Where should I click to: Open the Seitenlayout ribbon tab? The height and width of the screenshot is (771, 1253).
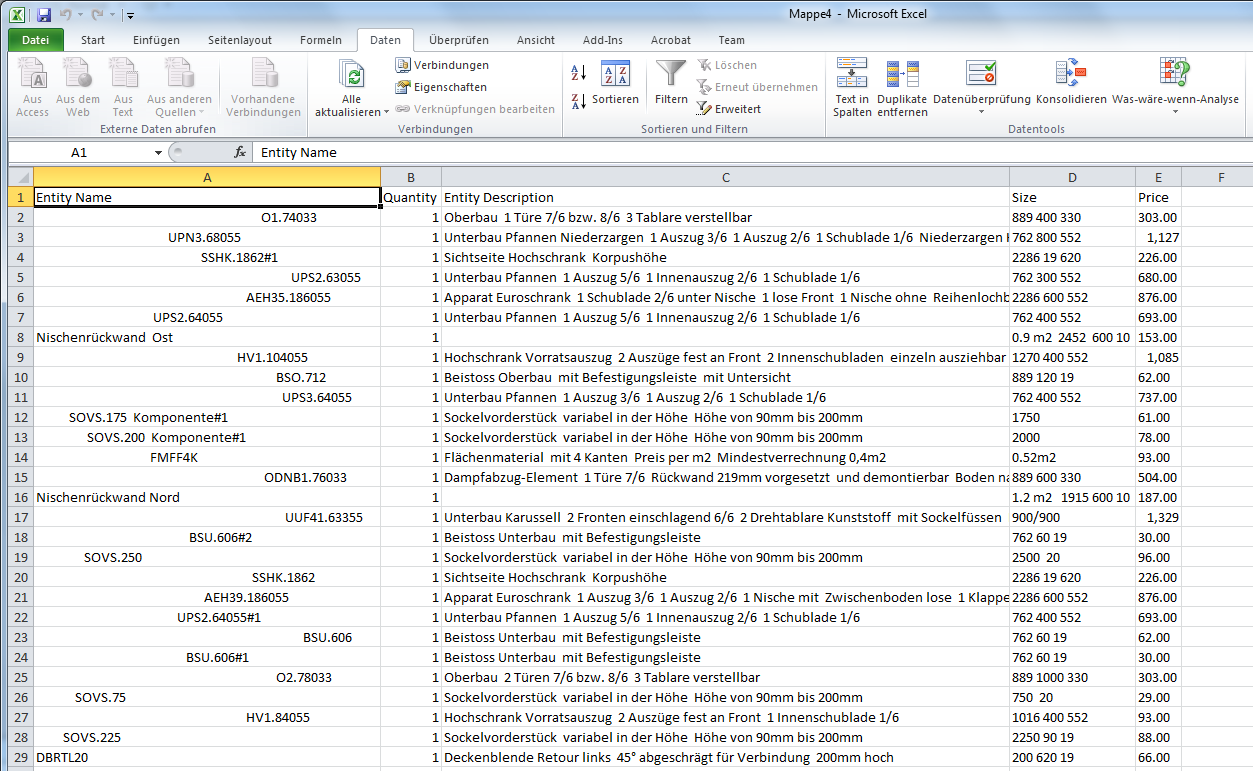(x=239, y=40)
